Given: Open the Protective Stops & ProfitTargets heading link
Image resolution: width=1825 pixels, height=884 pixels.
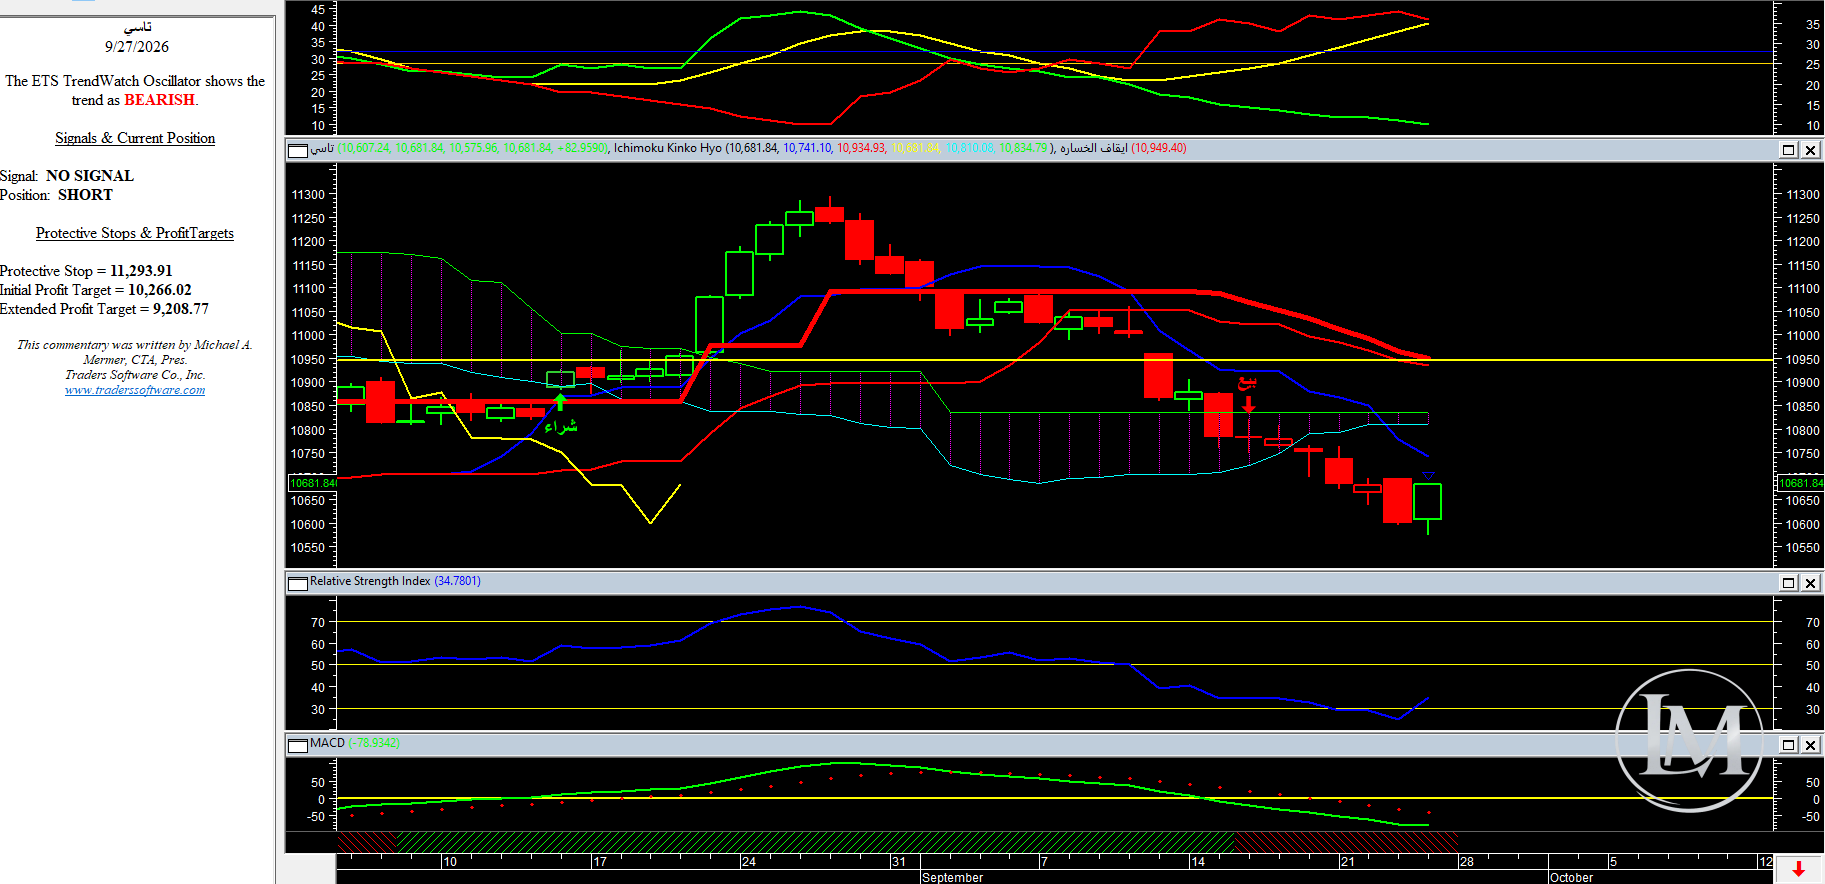Looking at the screenshot, I should click(x=135, y=233).
